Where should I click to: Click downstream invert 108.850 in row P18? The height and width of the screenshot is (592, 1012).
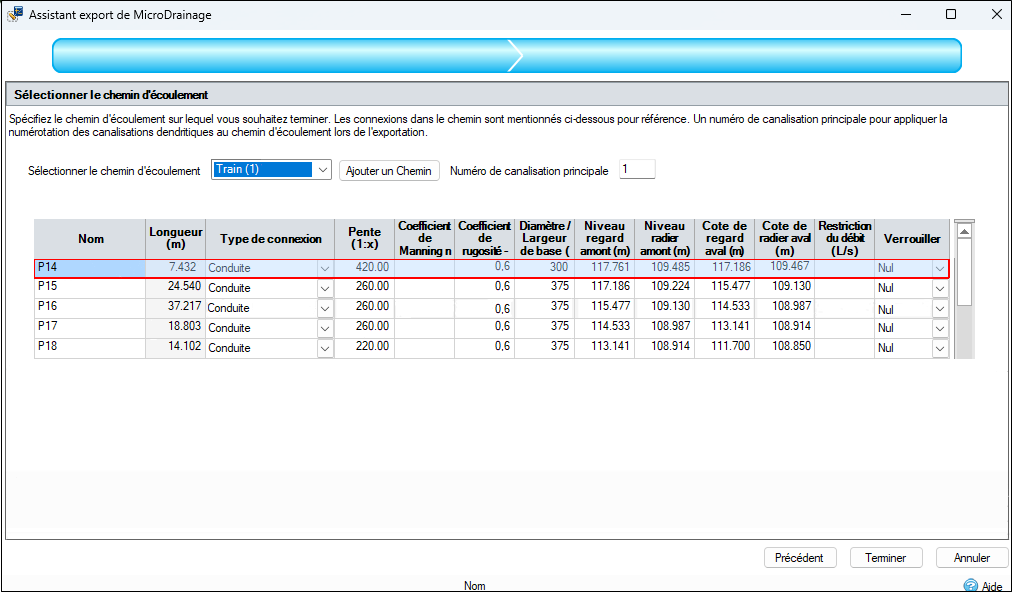point(785,348)
